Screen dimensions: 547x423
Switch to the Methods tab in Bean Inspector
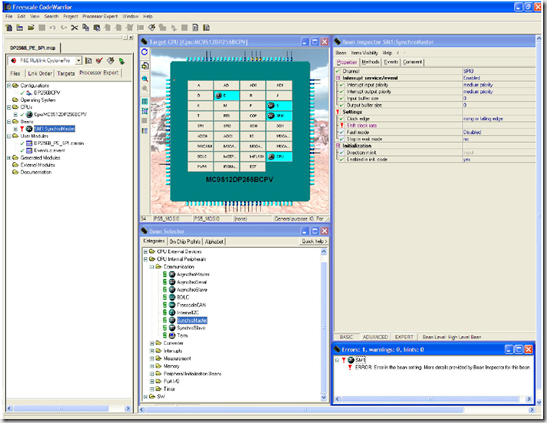tap(370, 62)
